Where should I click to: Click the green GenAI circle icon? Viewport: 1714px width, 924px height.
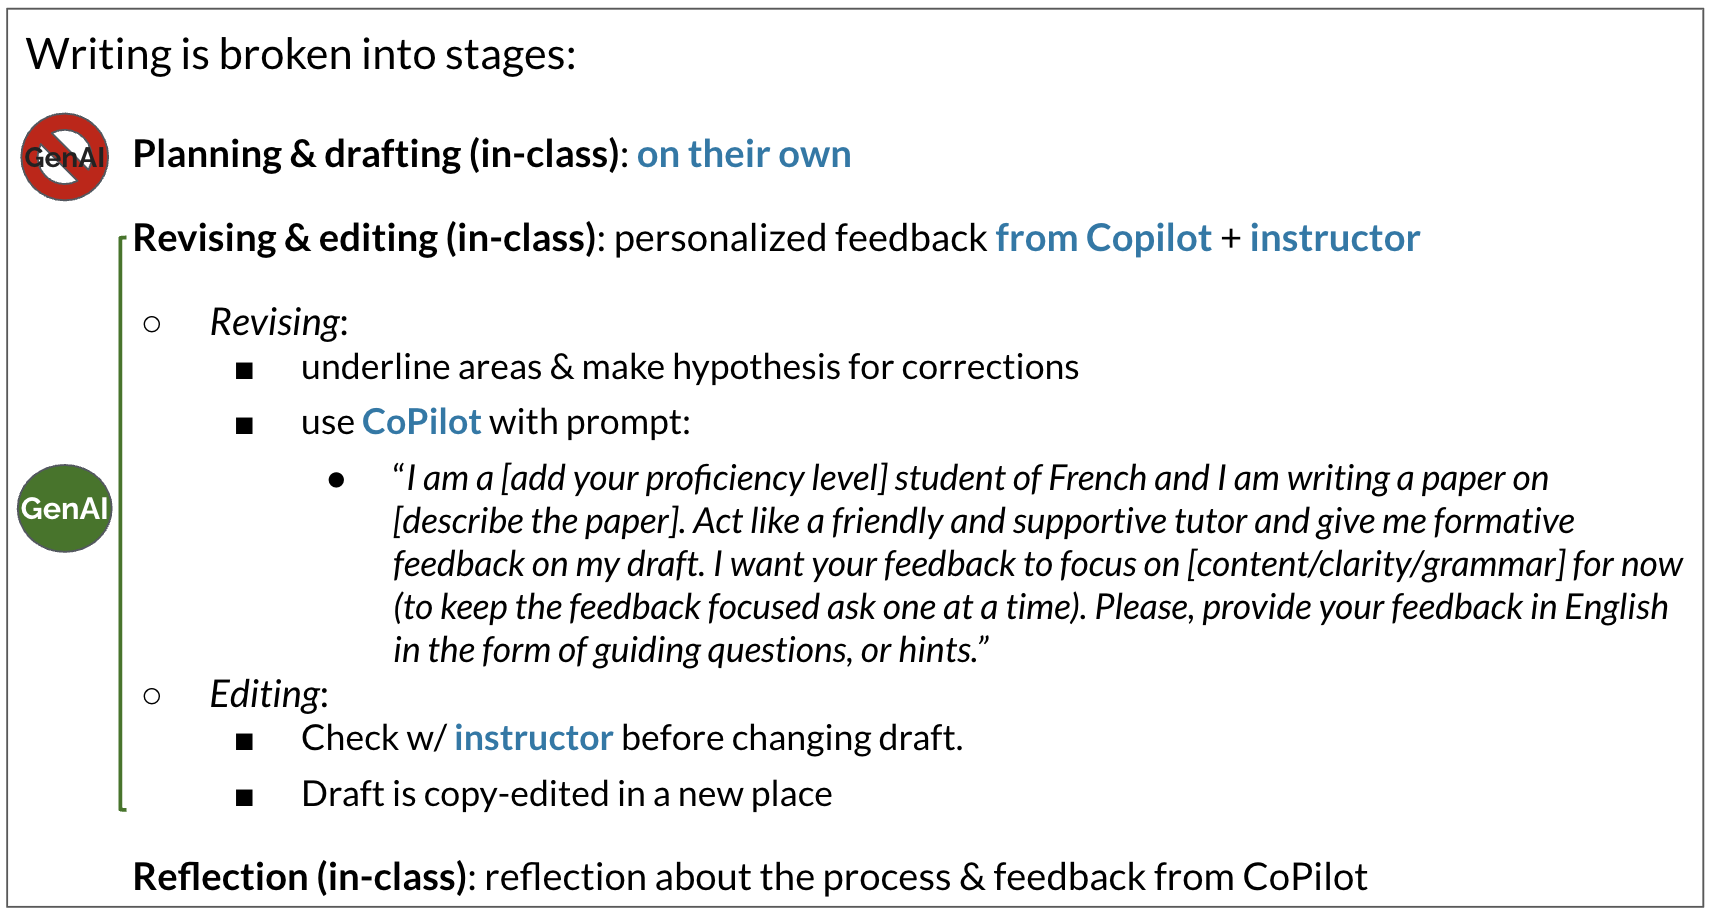(65, 508)
